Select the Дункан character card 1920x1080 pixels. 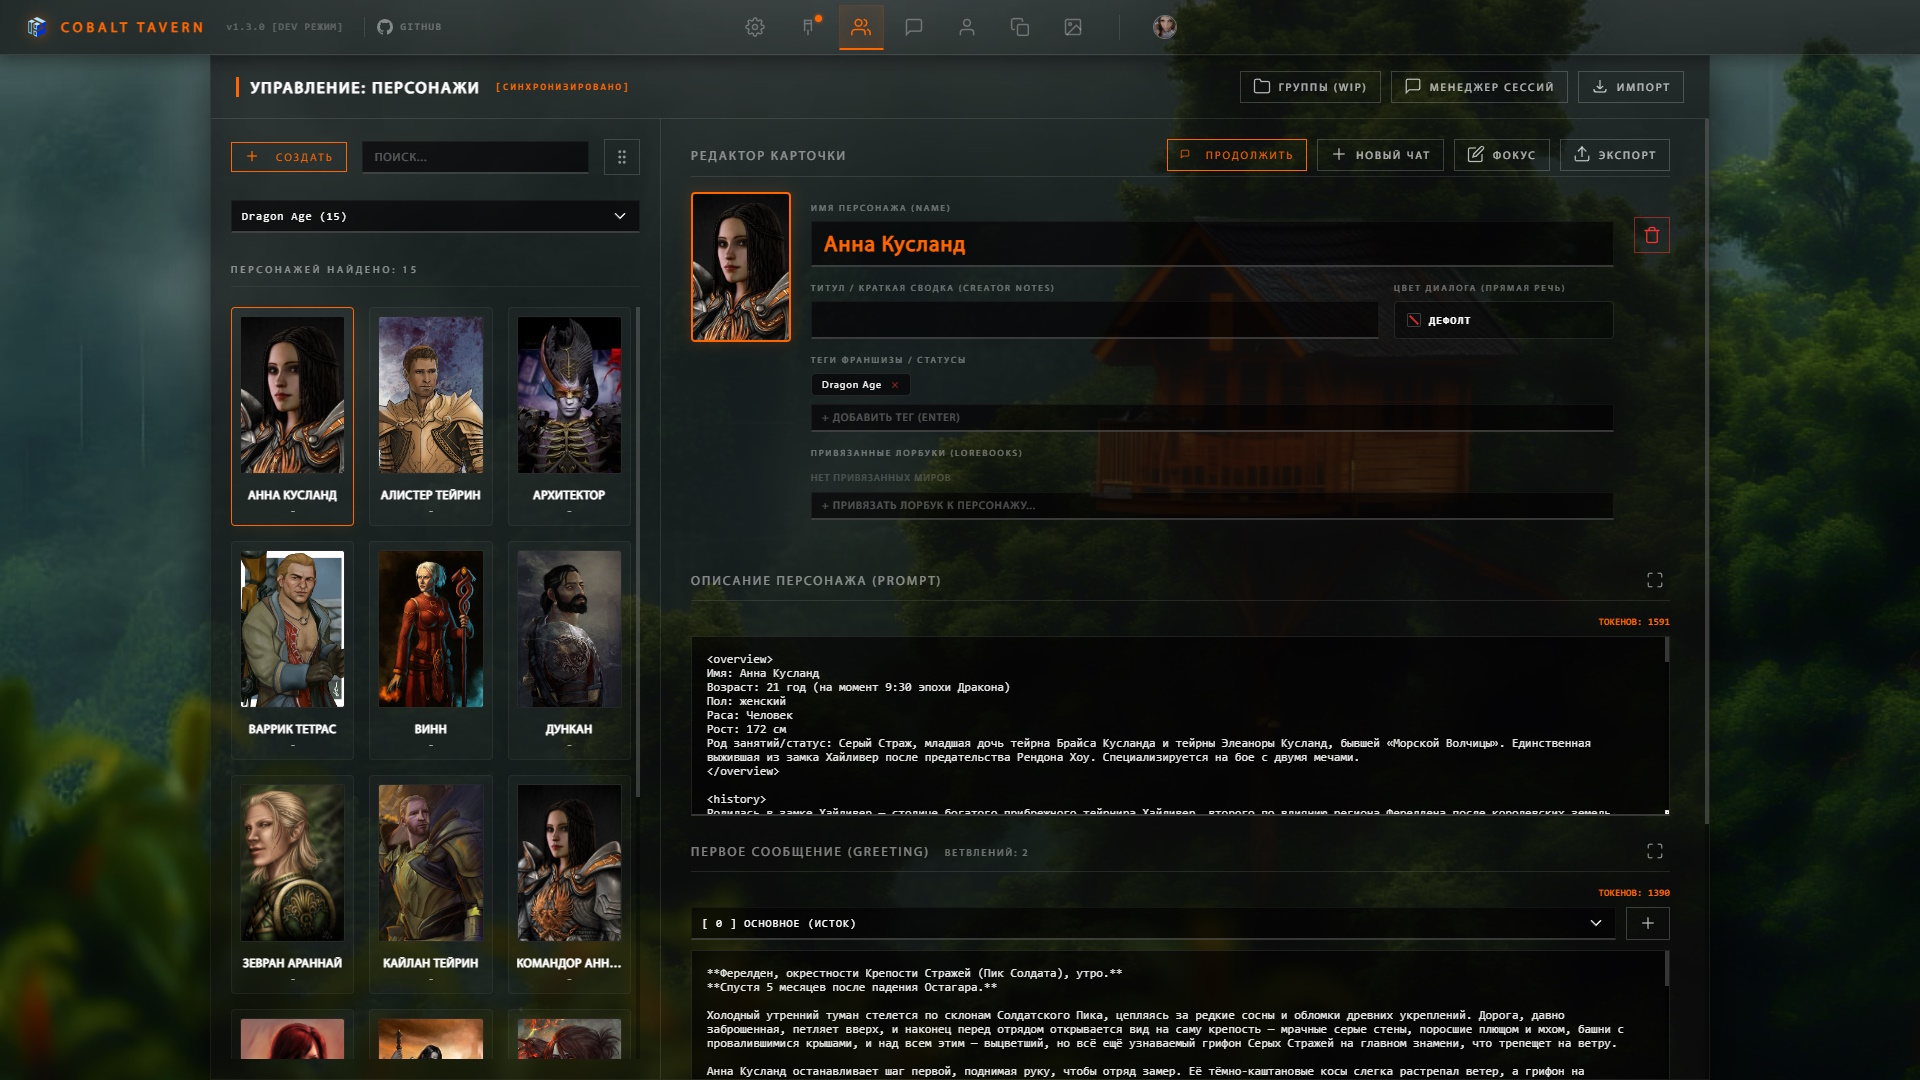click(x=569, y=650)
